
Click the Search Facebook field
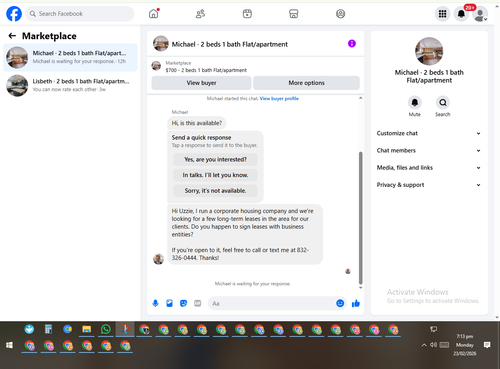(x=80, y=14)
